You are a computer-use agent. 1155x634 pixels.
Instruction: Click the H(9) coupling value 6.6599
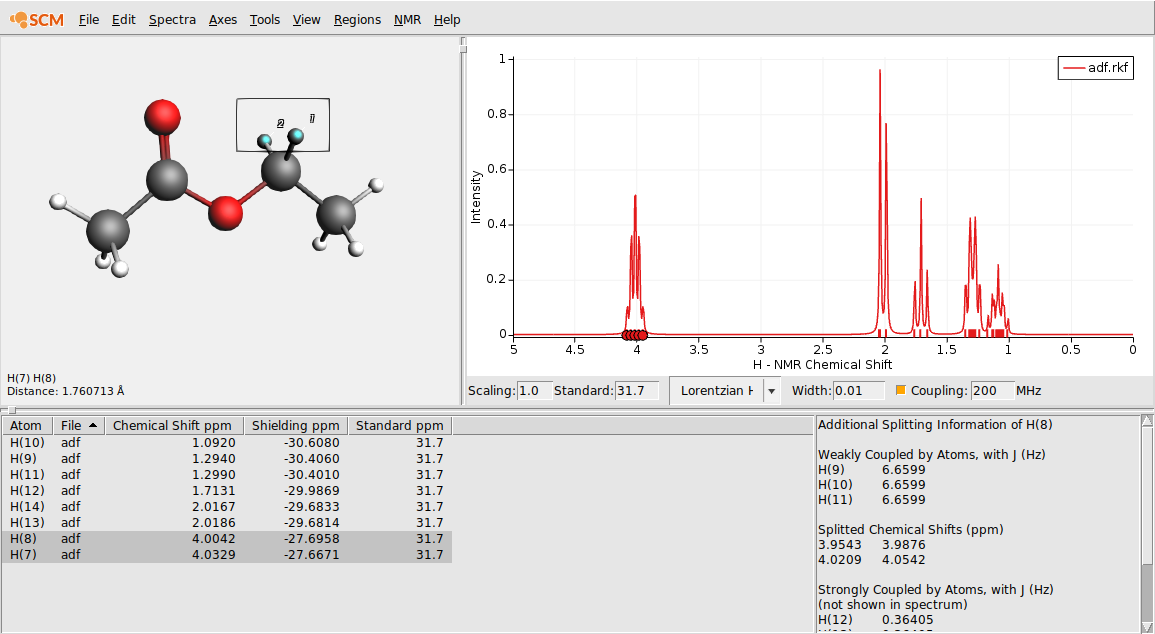point(904,470)
